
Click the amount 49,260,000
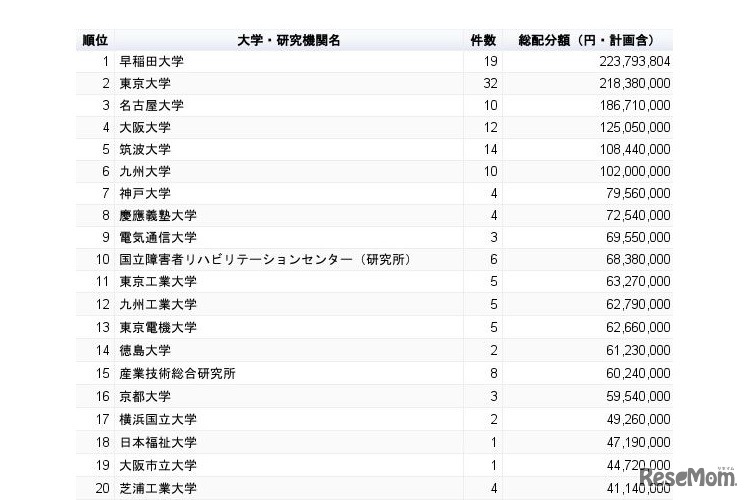tap(638, 419)
